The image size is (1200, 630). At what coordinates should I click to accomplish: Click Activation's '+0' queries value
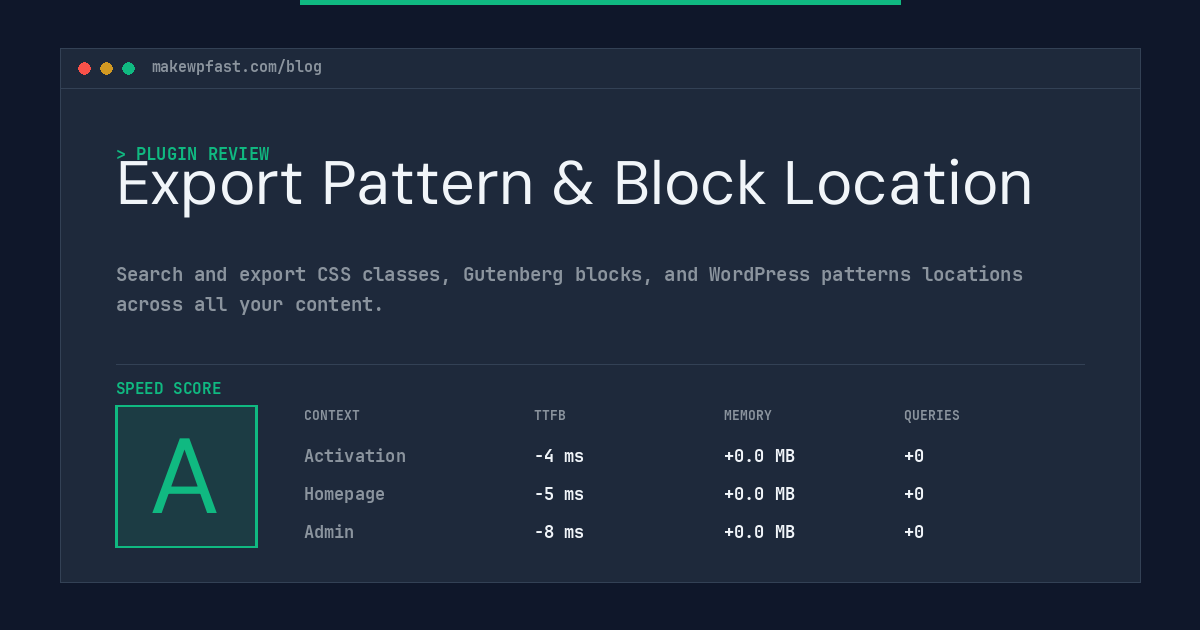914,456
